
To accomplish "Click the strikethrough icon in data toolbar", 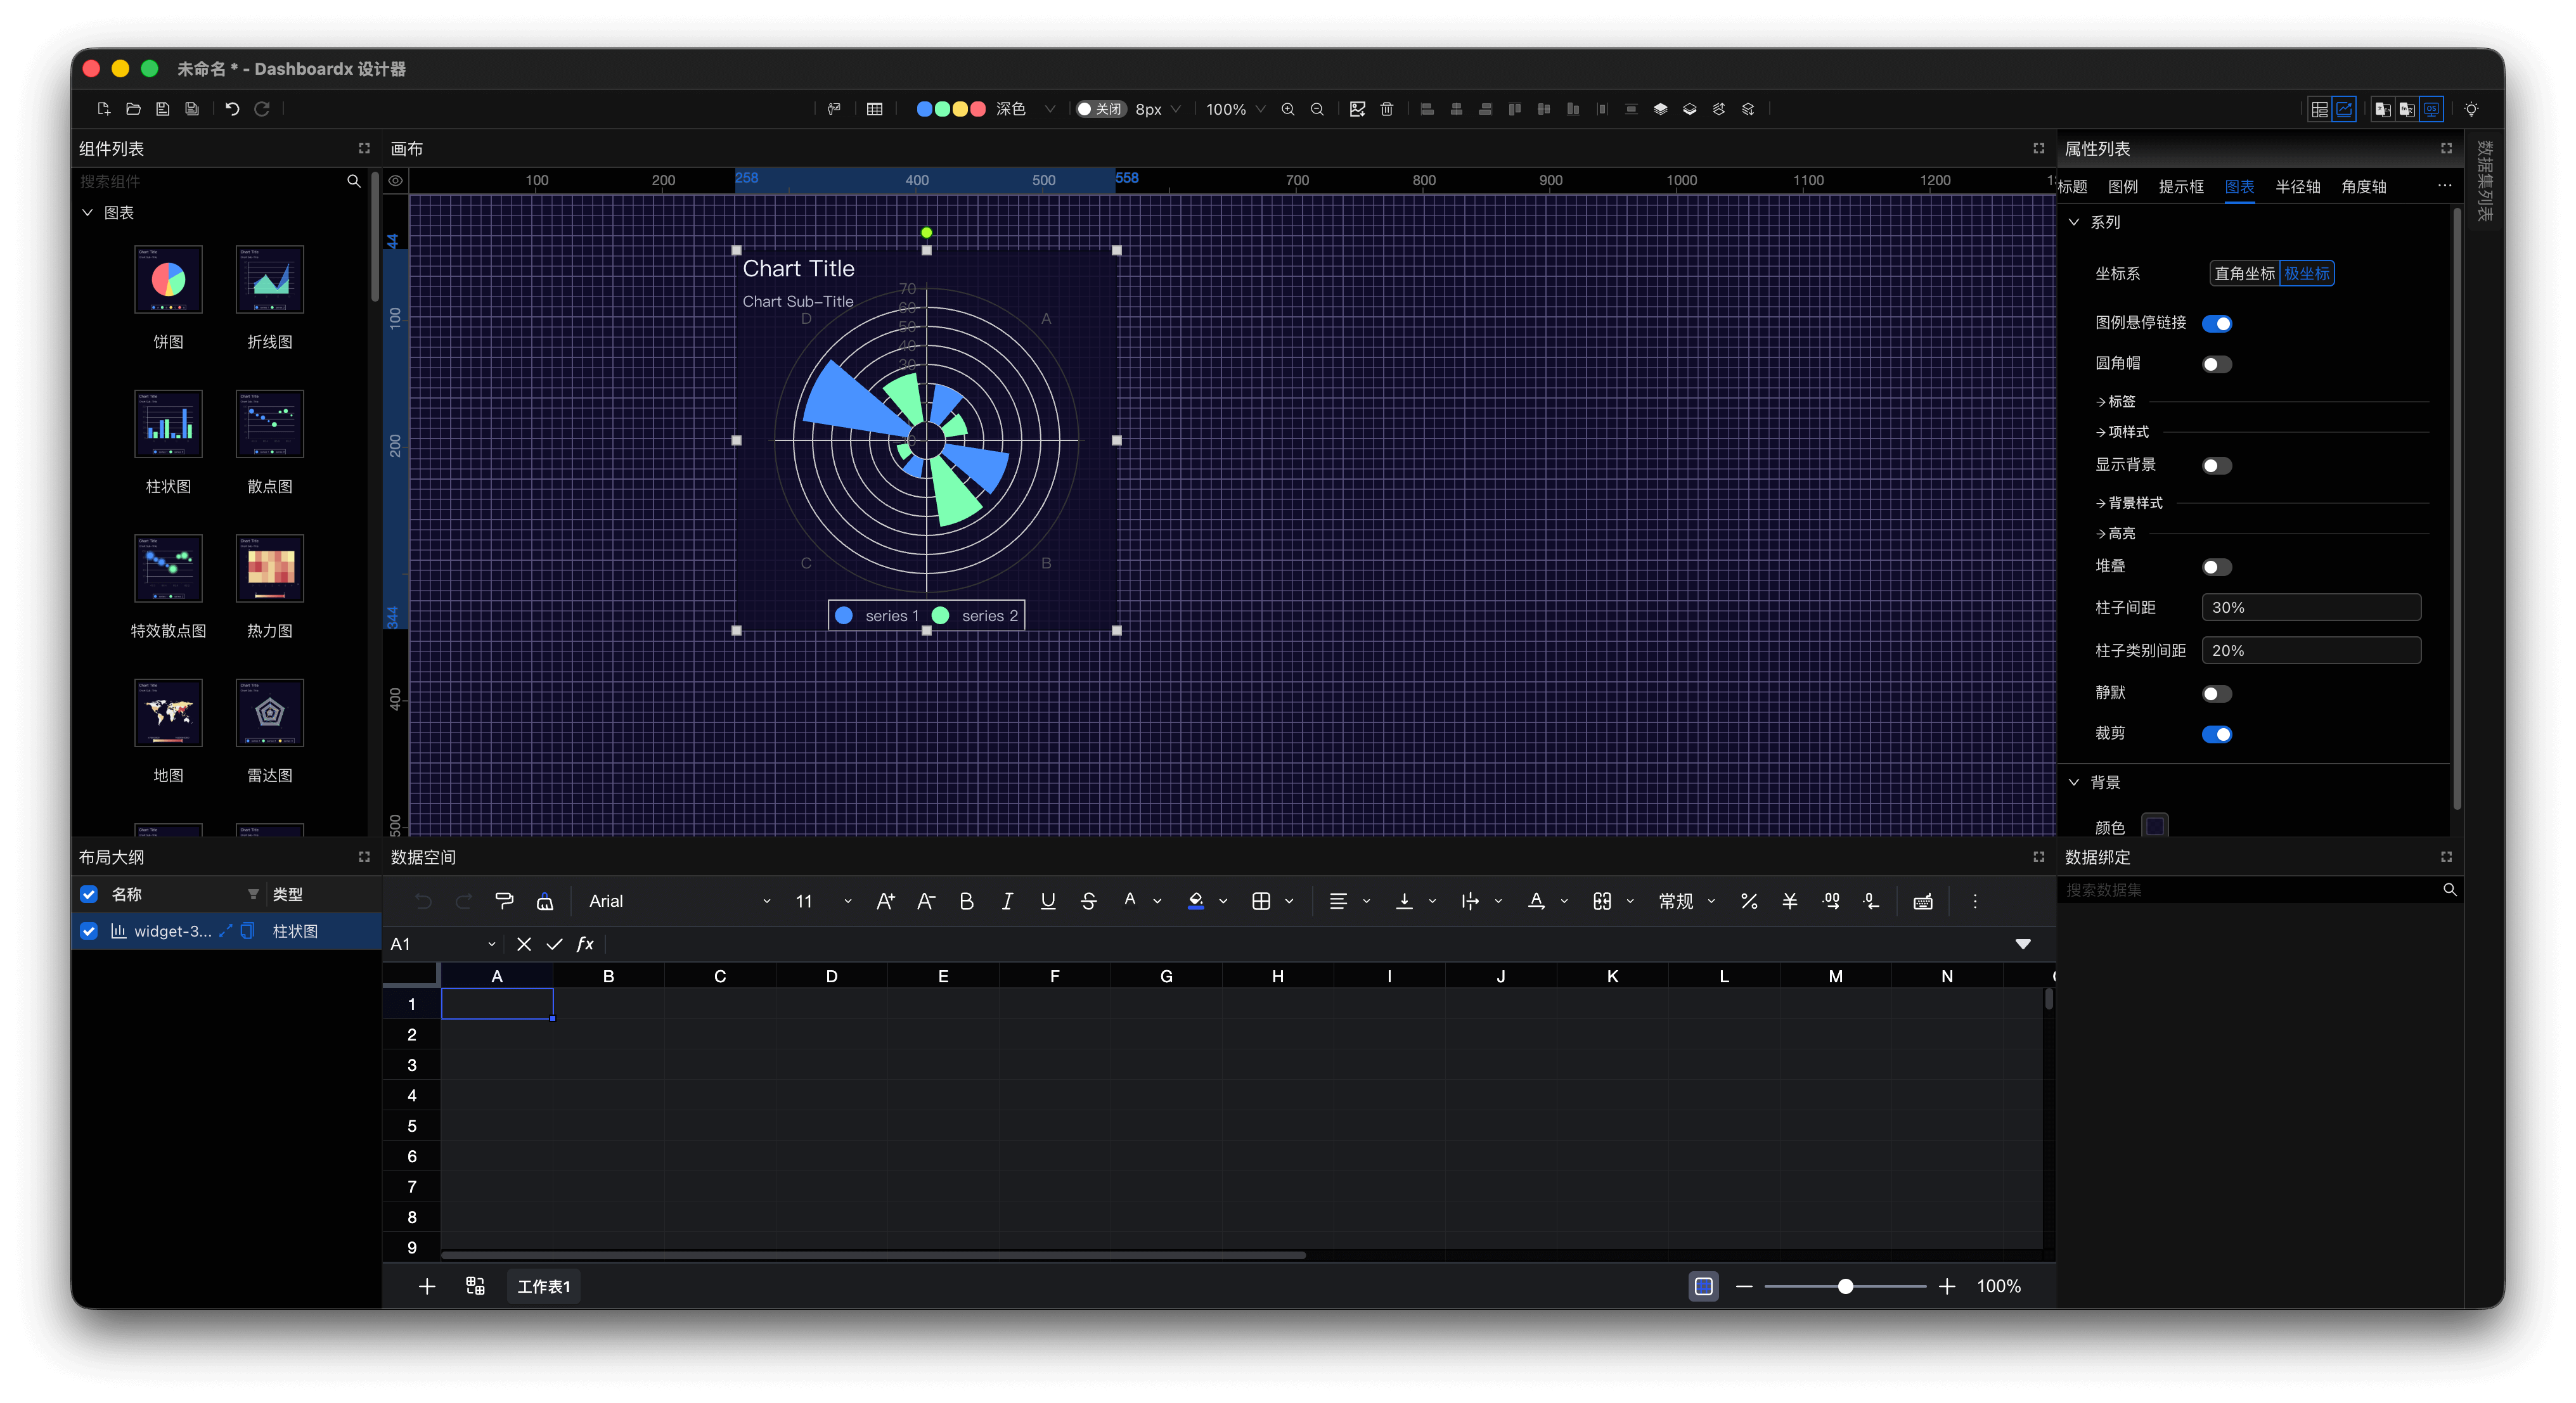I will pos(1088,901).
